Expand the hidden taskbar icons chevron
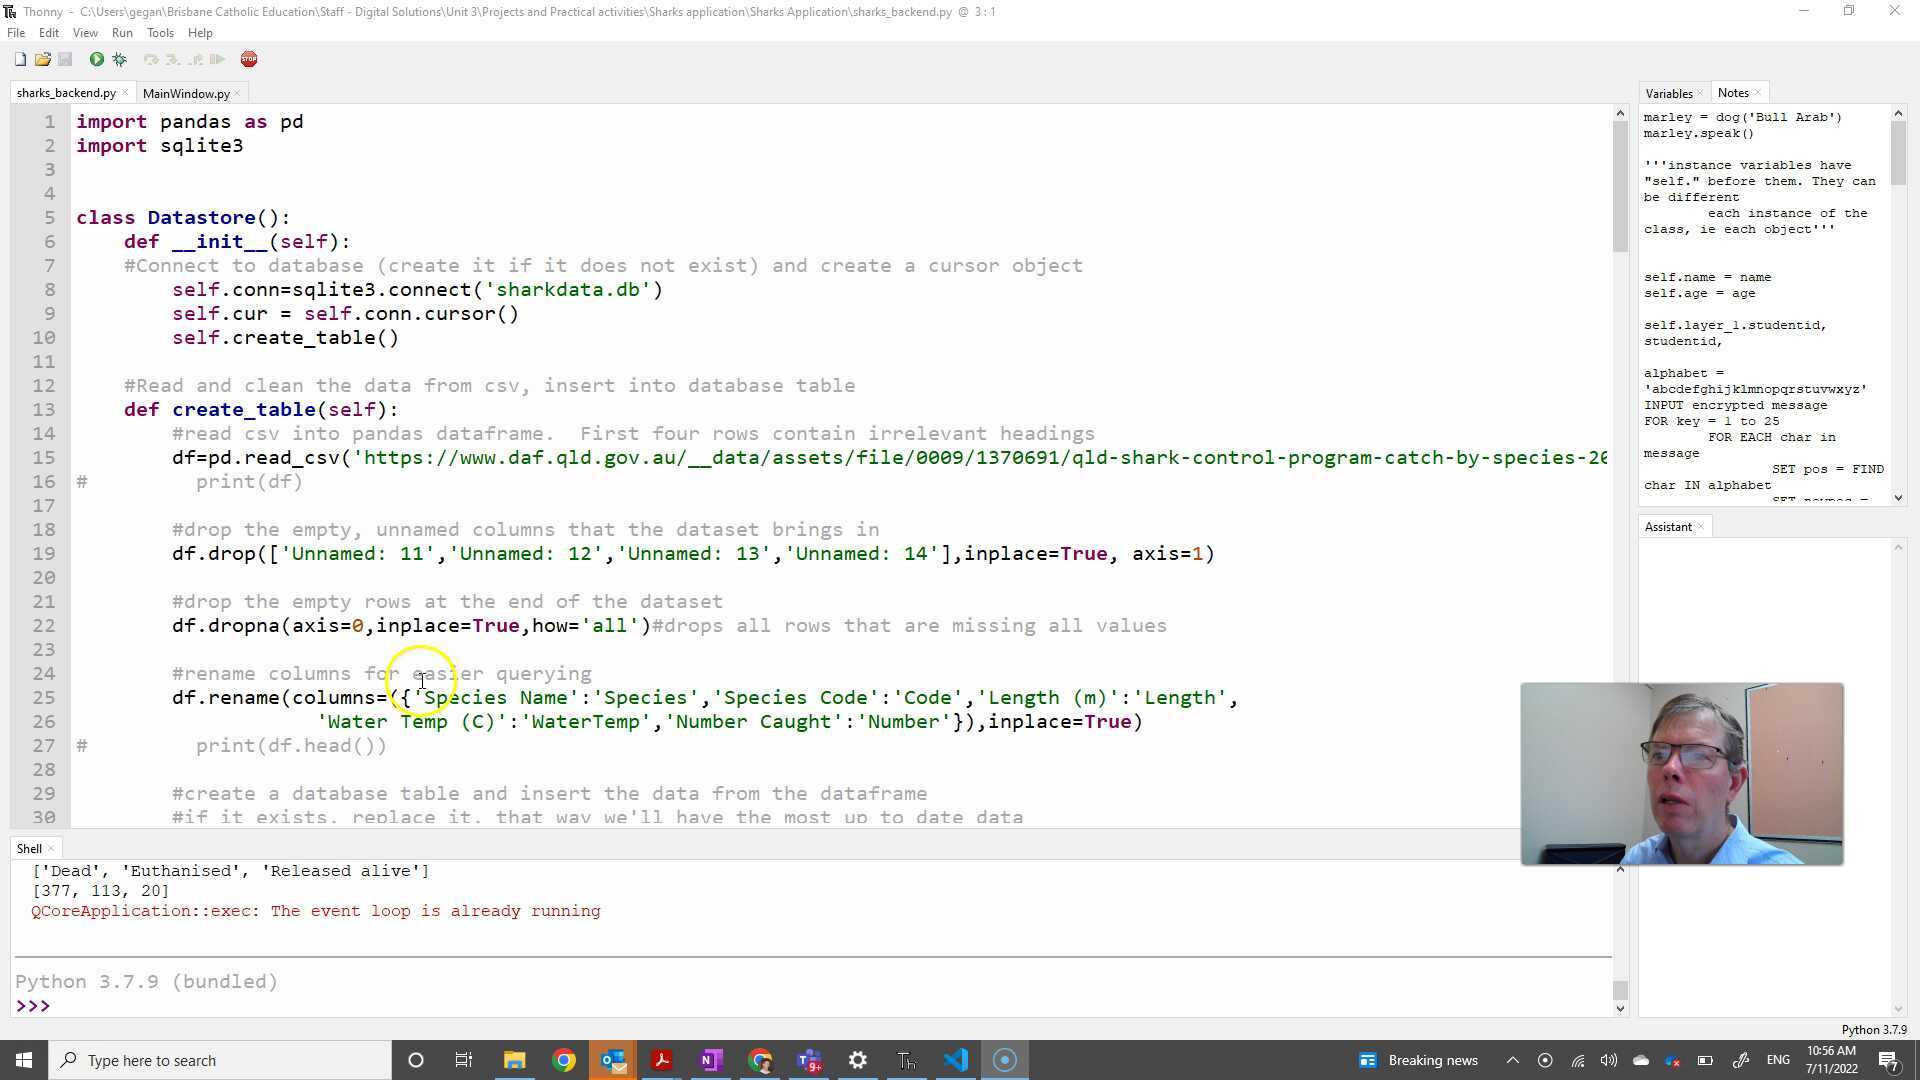Screen dimensions: 1920x1080 (1513, 1060)
